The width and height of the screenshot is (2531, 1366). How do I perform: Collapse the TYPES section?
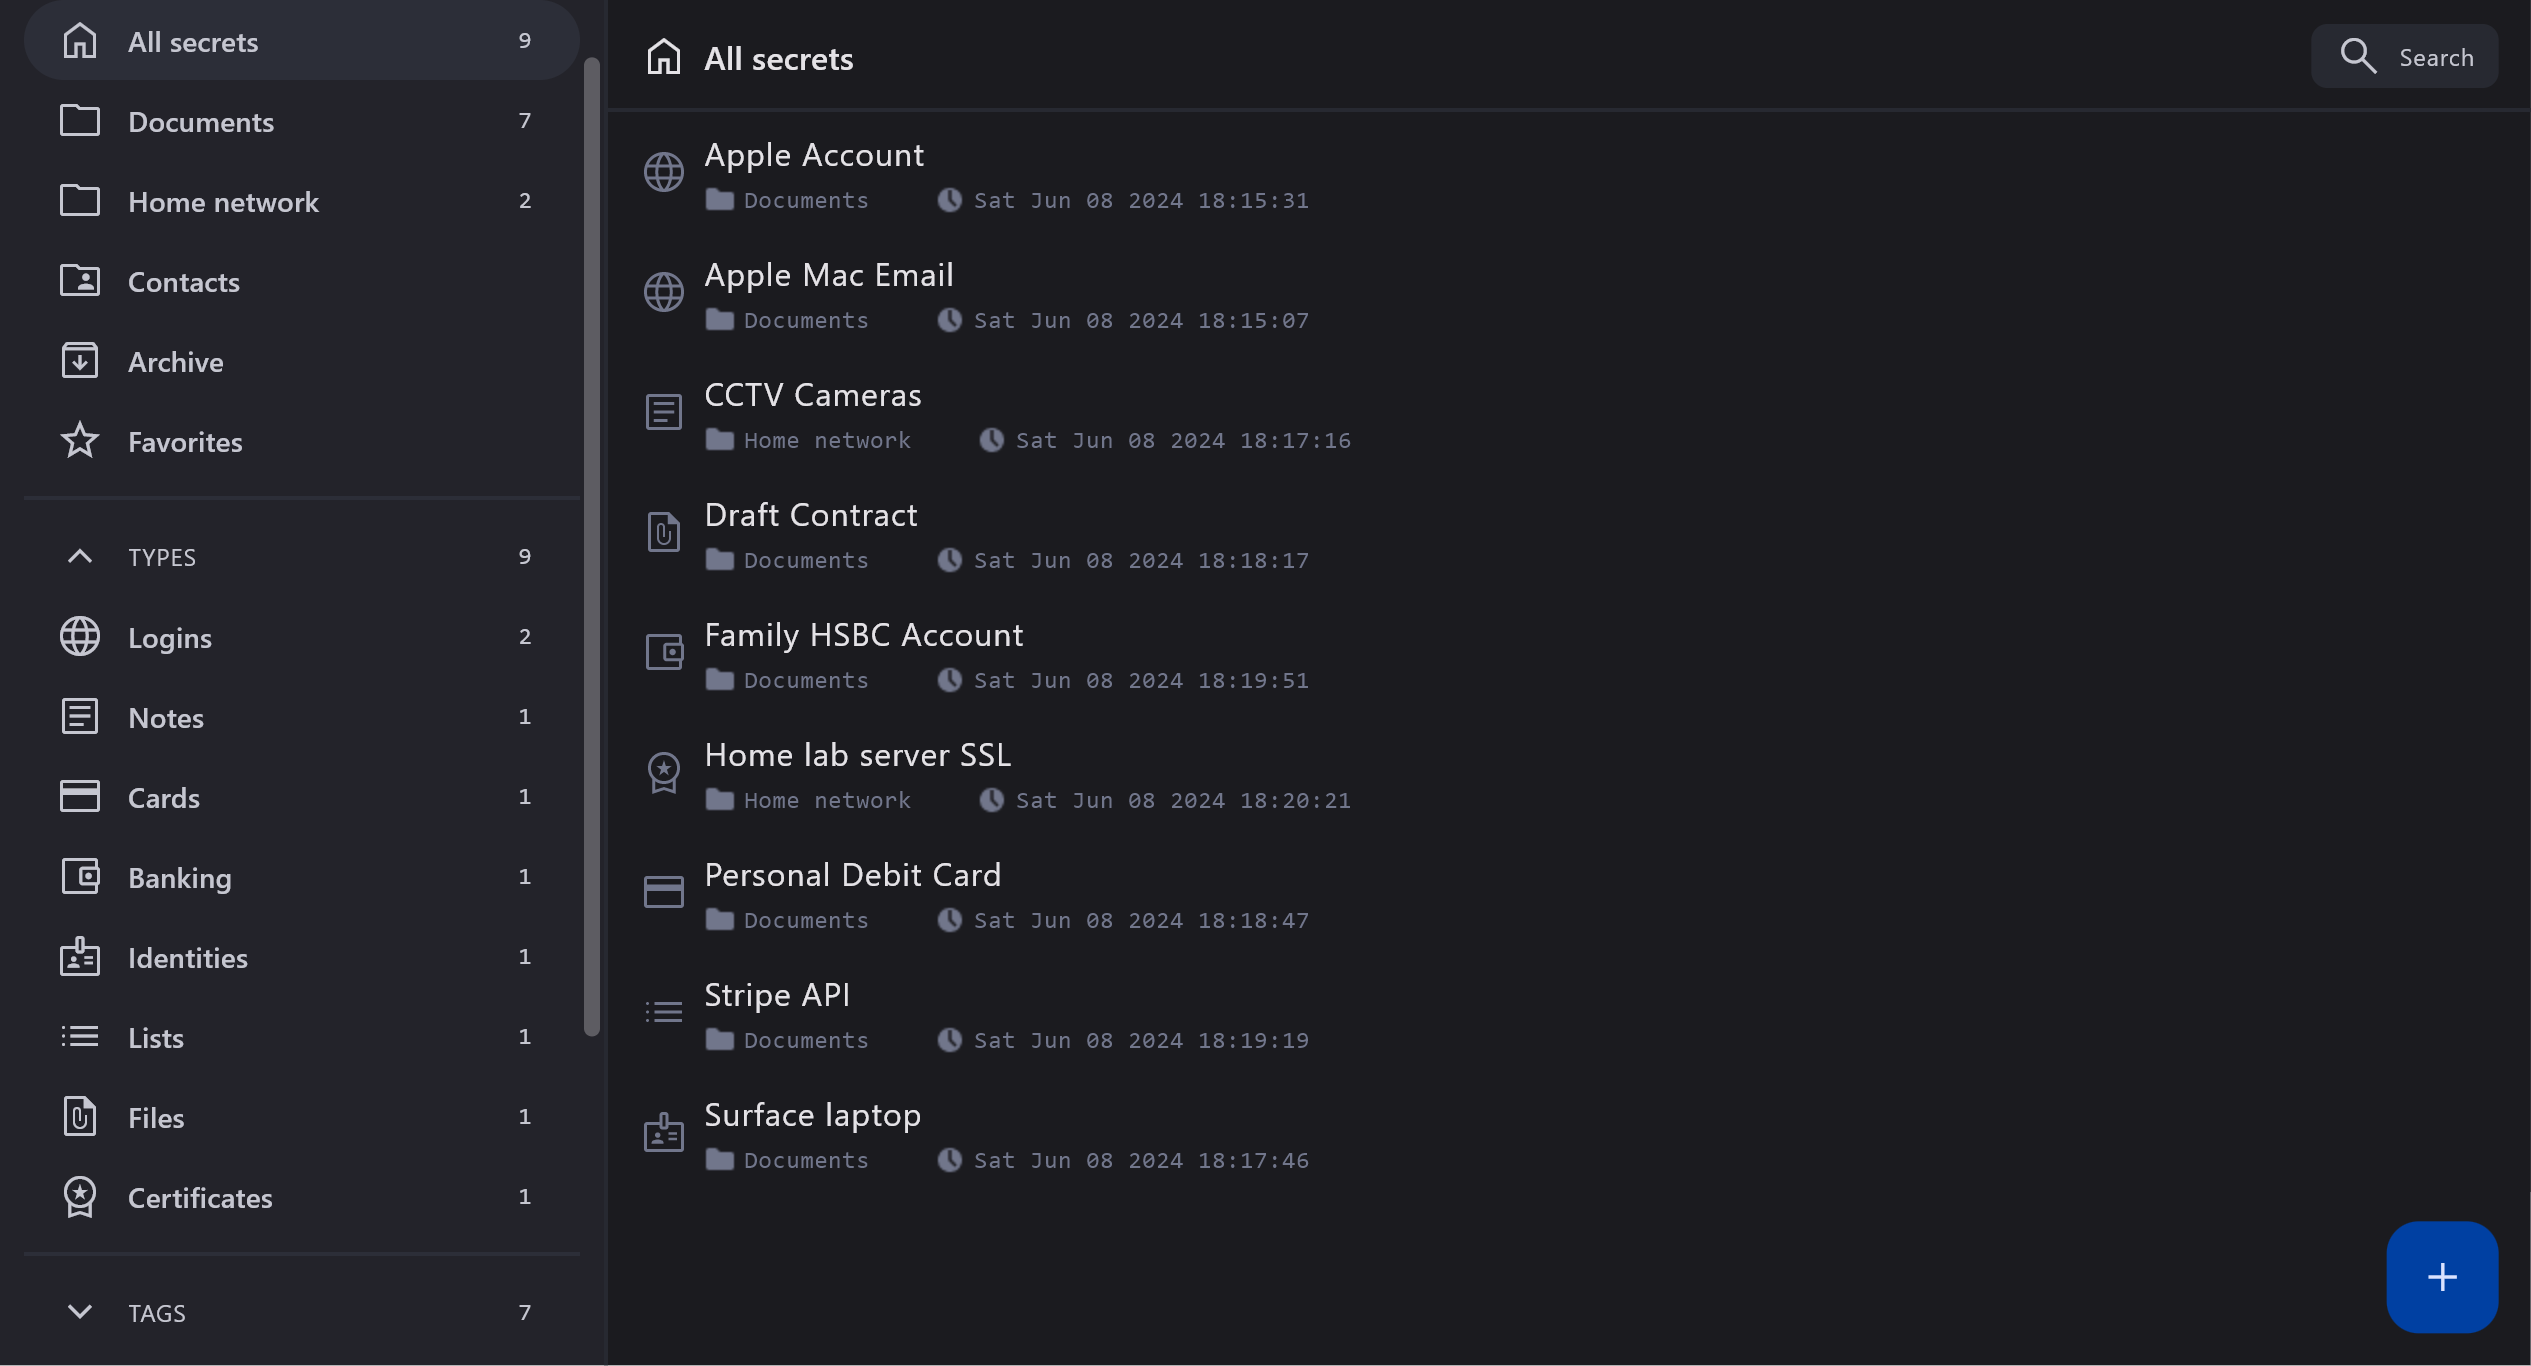pyautogui.click(x=80, y=557)
